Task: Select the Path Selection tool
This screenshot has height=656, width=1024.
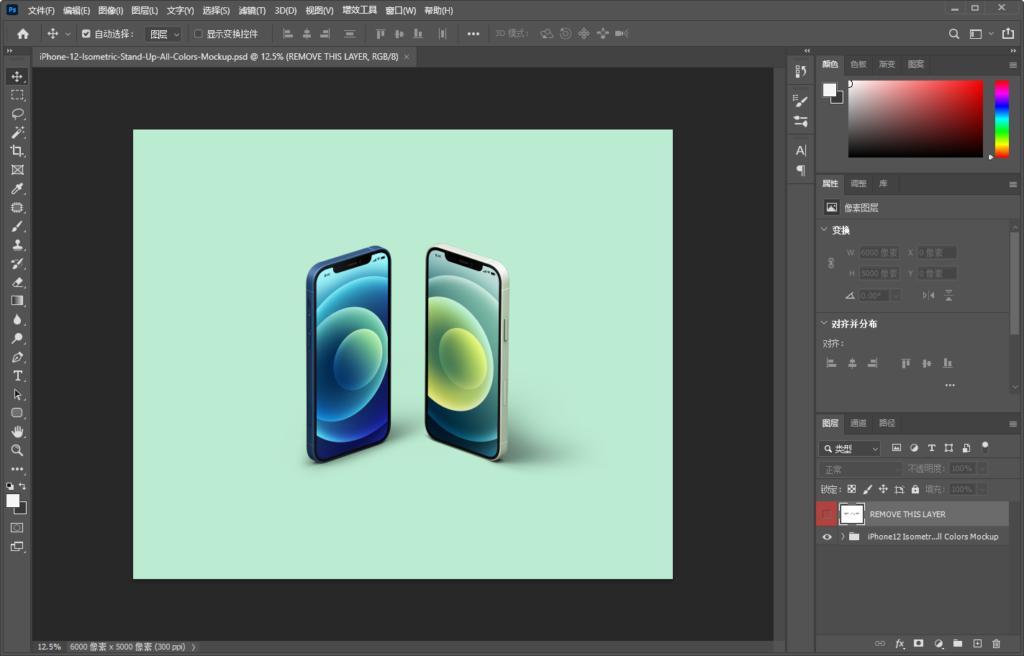Action: (17, 395)
